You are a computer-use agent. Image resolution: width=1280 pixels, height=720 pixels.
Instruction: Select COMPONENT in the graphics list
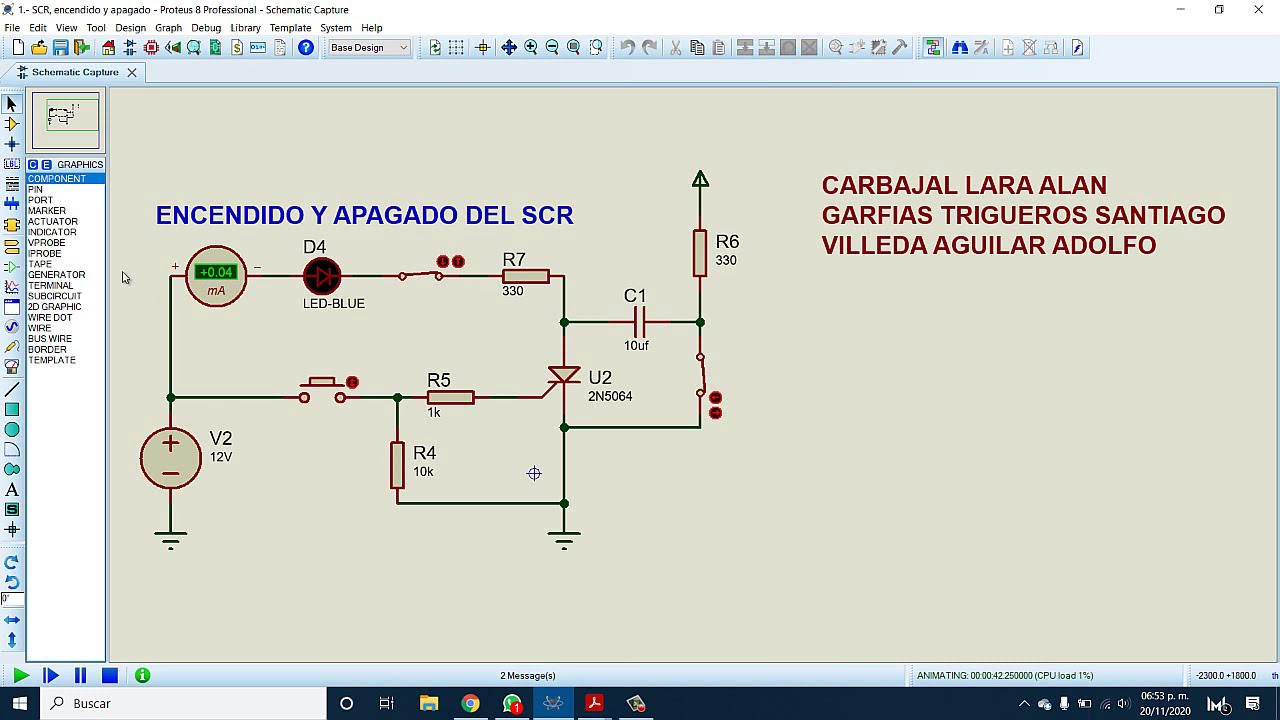[65, 179]
